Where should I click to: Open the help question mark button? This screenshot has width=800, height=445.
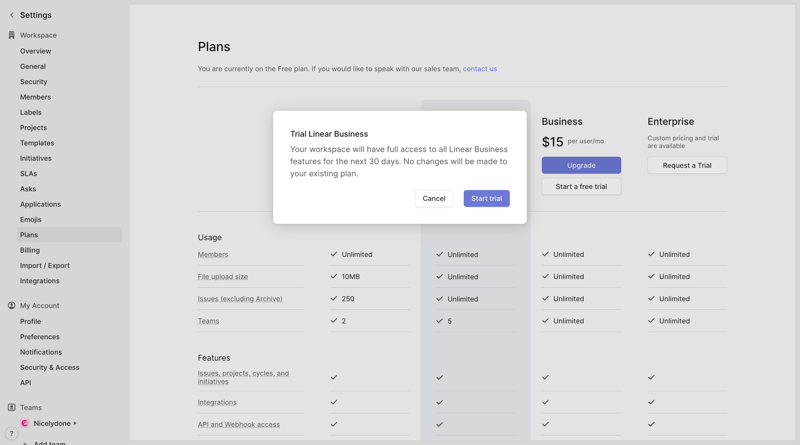11,433
